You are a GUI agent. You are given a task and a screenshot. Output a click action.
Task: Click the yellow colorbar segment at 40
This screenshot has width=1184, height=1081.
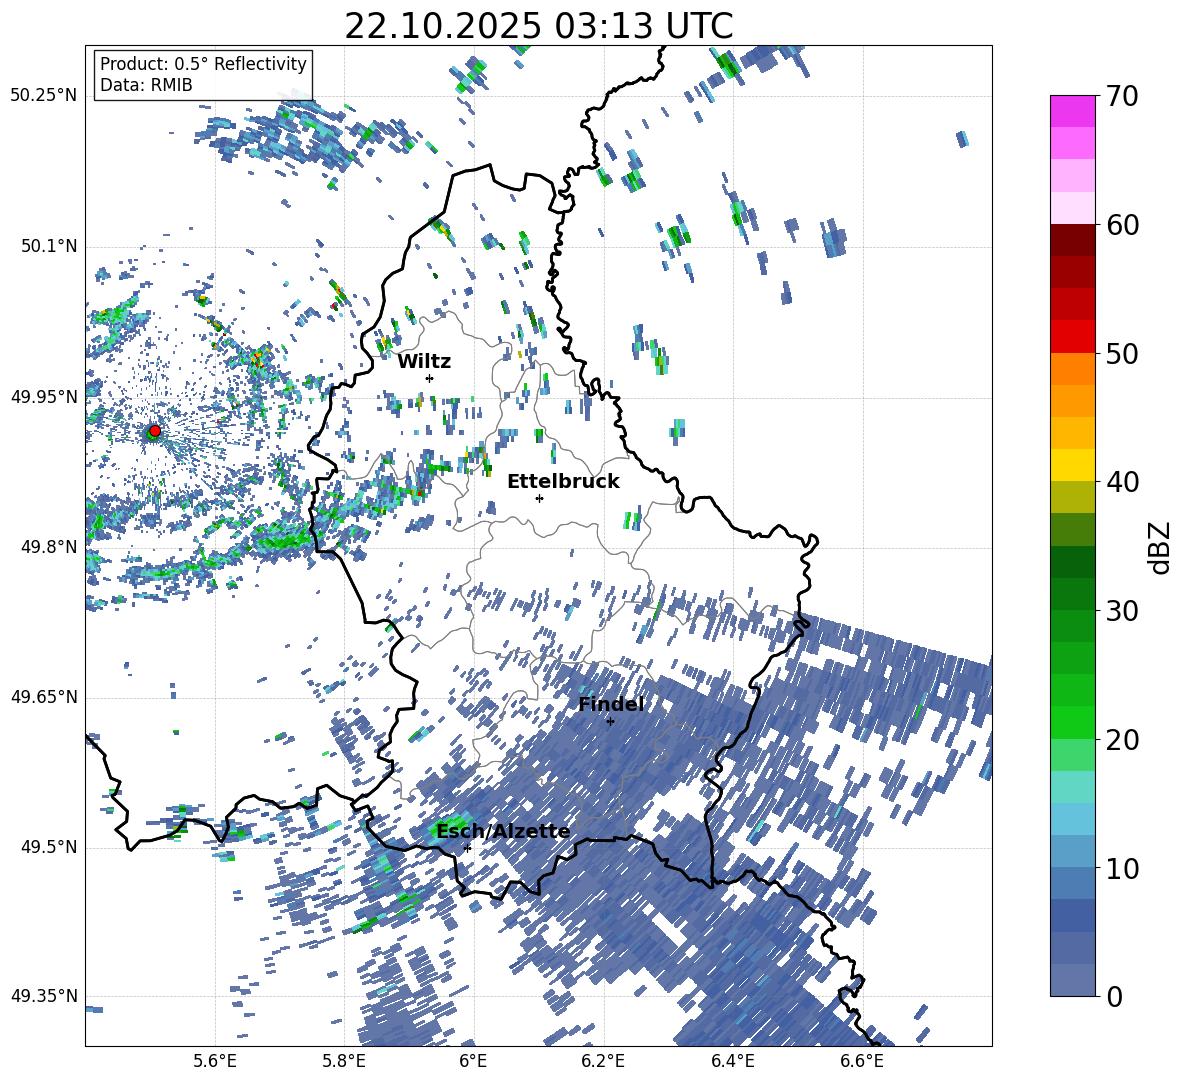(1072, 465)
